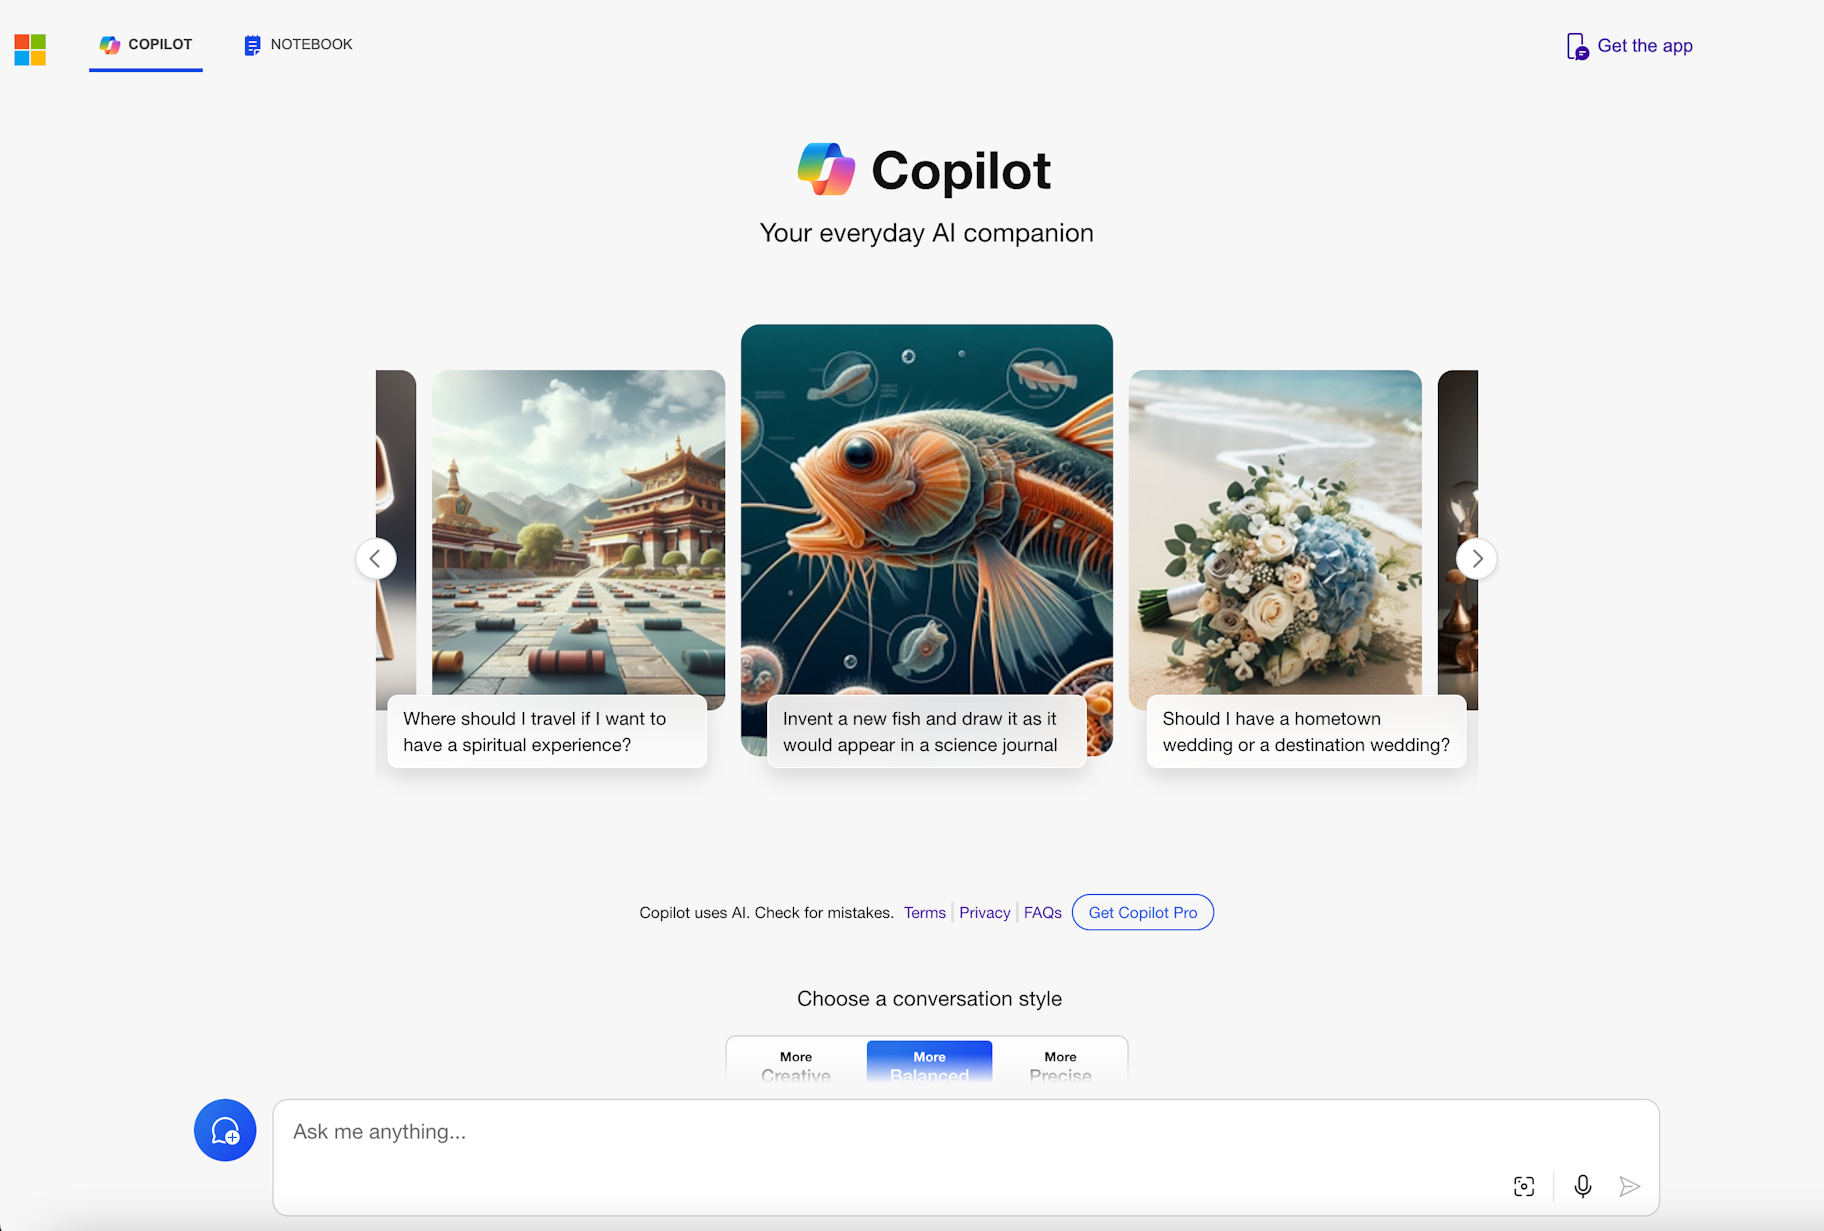Click the Microsoft logo icon
Screen dimensions: 1824x1231
[30, 49]
